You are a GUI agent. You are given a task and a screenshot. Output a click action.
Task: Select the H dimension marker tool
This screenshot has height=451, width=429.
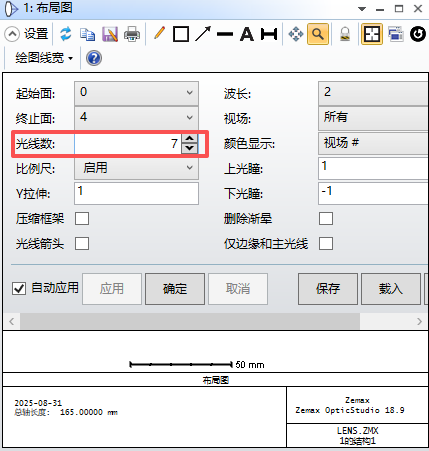pyautogui.click(x=269, y=34)
